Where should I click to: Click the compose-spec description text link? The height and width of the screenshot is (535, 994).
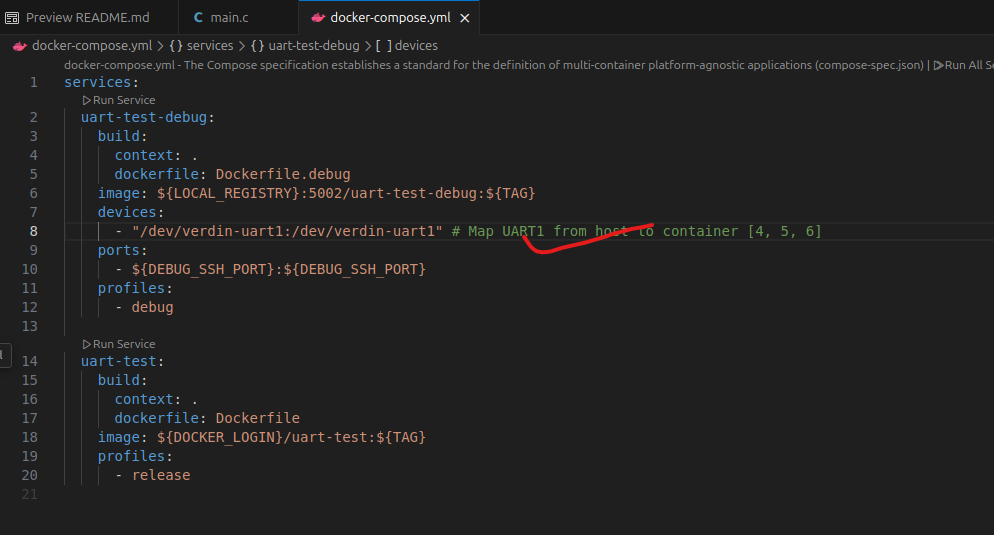click(x=490, y=65)
